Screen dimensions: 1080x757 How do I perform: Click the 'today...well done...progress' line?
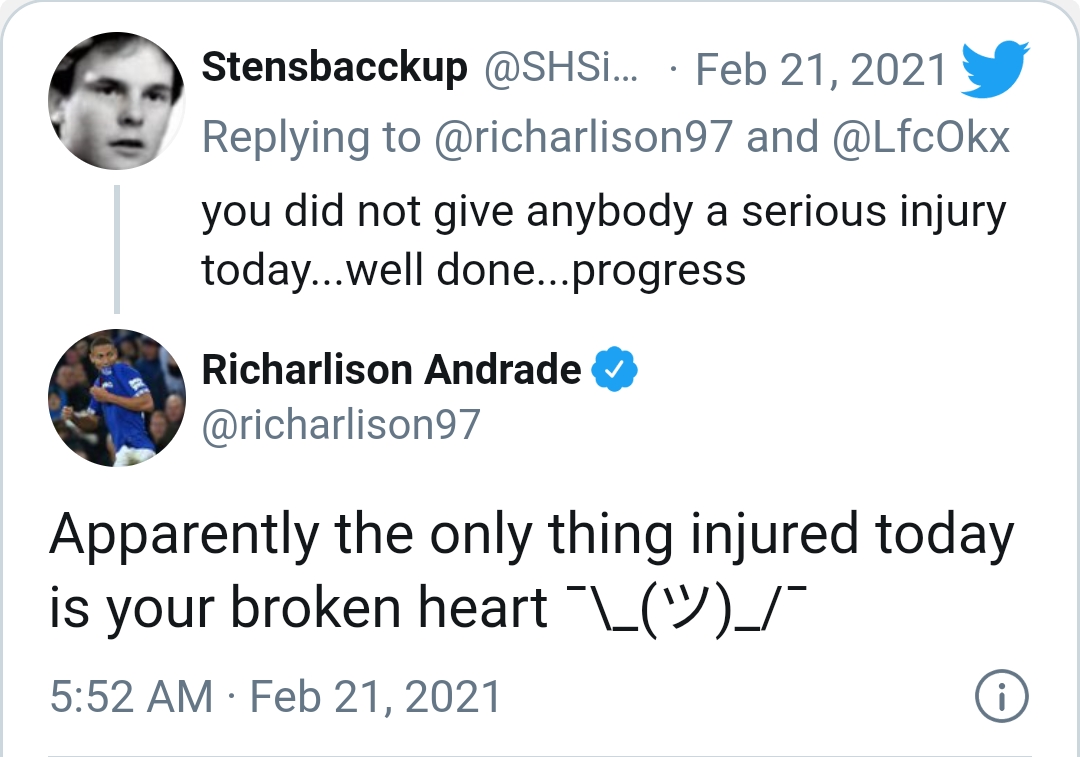(x=474, y=269)
